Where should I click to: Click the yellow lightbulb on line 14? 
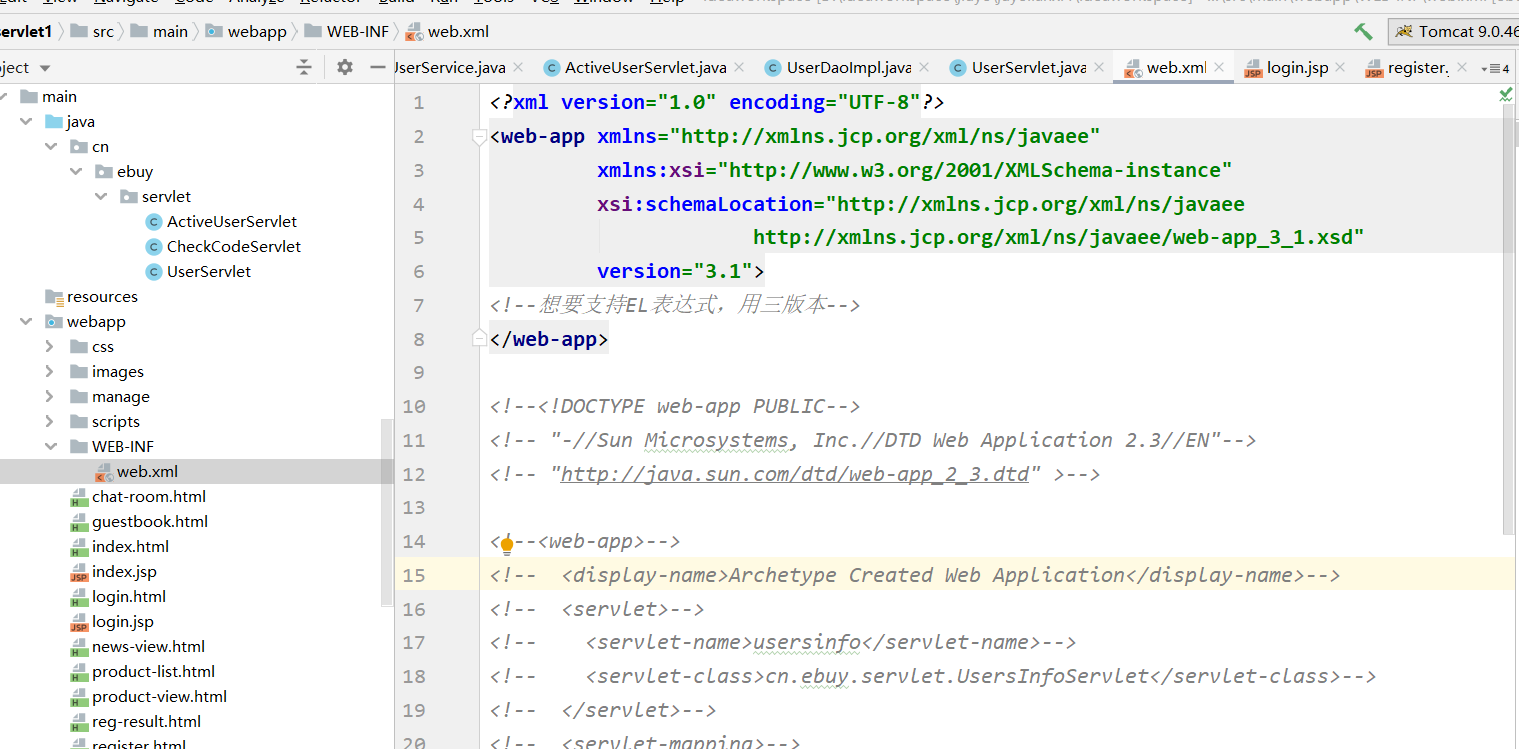(x=507, y=545)
